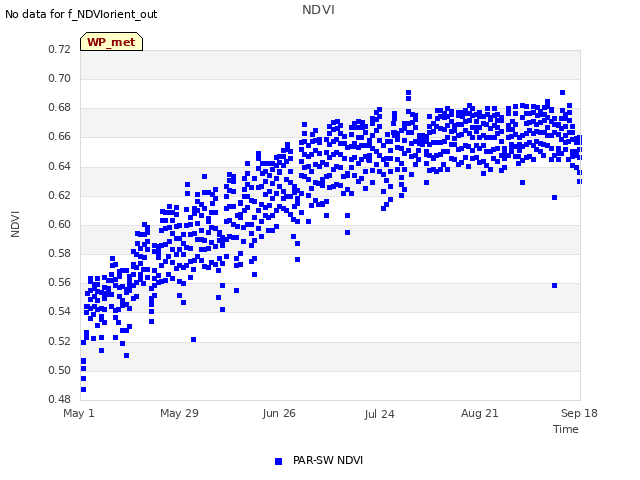Click the 0.48 y-axis value
640x480 pixels.
click(60, 399)
